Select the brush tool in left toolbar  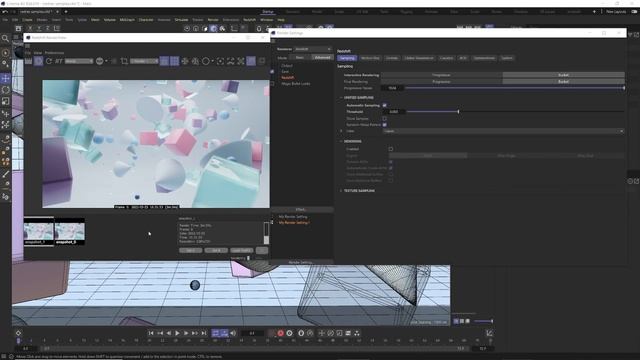[x=5, y=174]
